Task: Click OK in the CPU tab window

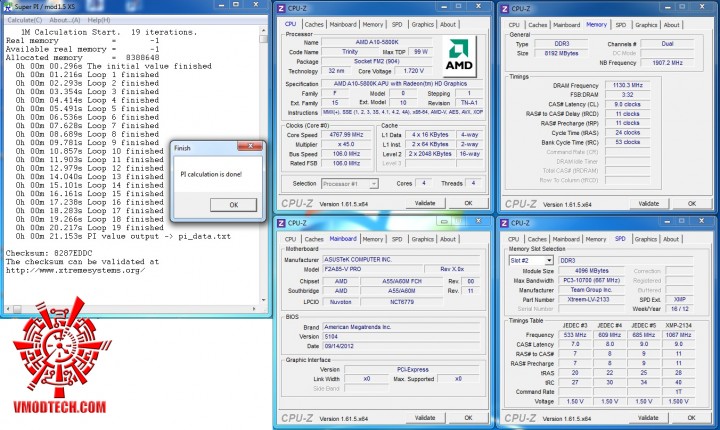Action: pyautogui.click(x=468, y=203)
